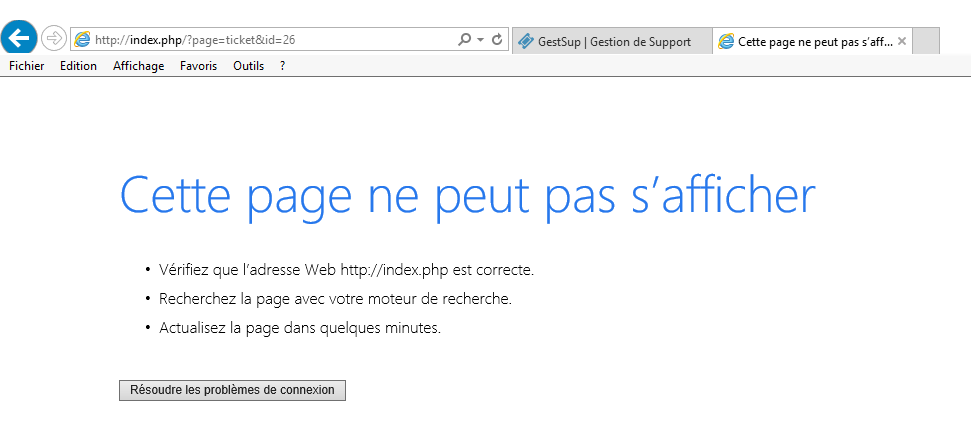Click the address bar URL field
Screen dimensions: 971x426
[272, 40]
